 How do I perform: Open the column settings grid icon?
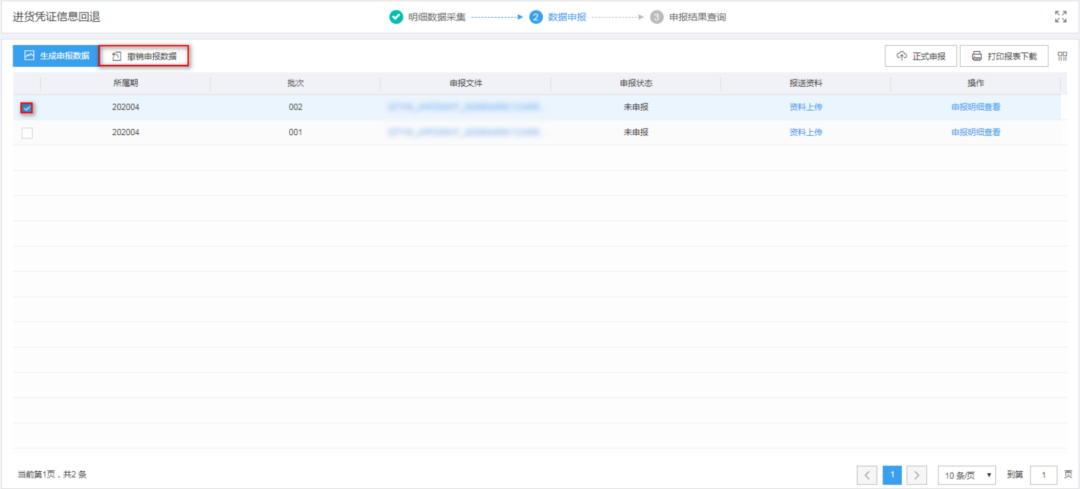[1062, 56]
